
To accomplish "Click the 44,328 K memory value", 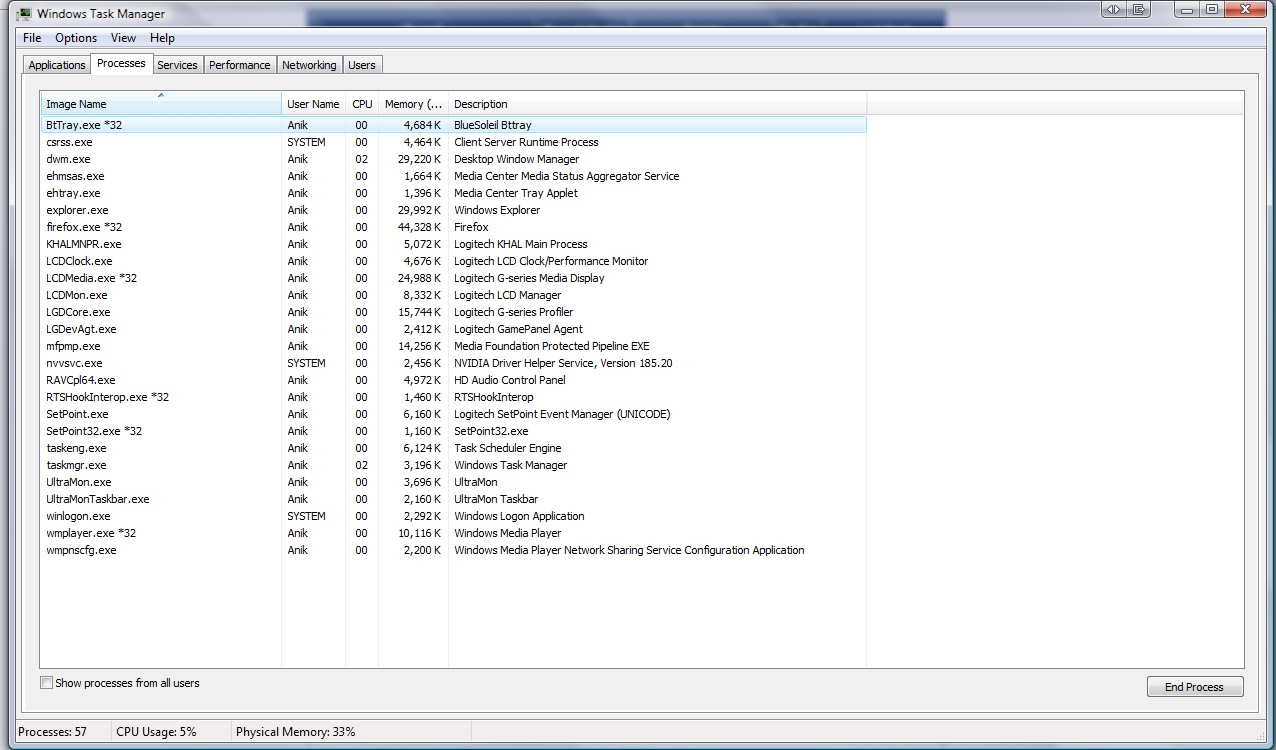I will (x=419, y=227).
